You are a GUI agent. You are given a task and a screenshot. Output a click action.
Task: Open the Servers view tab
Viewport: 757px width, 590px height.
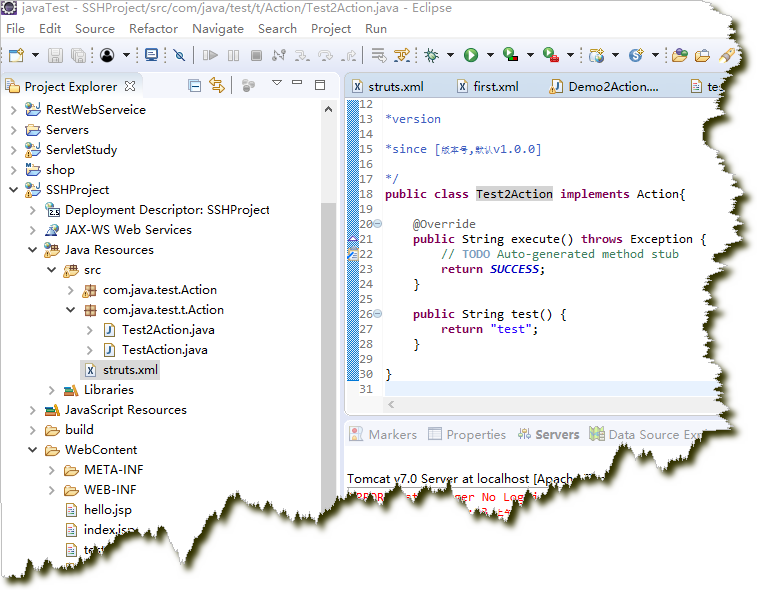tap(556, 435)
